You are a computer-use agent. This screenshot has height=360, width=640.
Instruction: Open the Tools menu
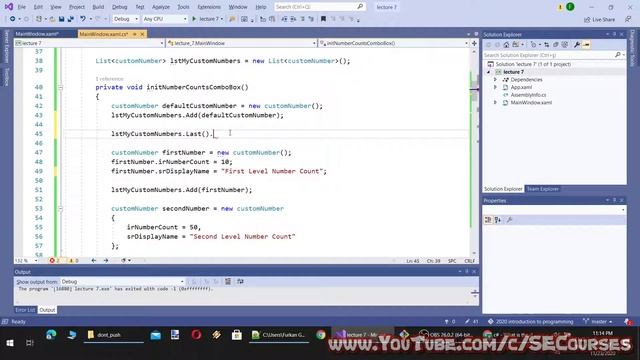183,7
